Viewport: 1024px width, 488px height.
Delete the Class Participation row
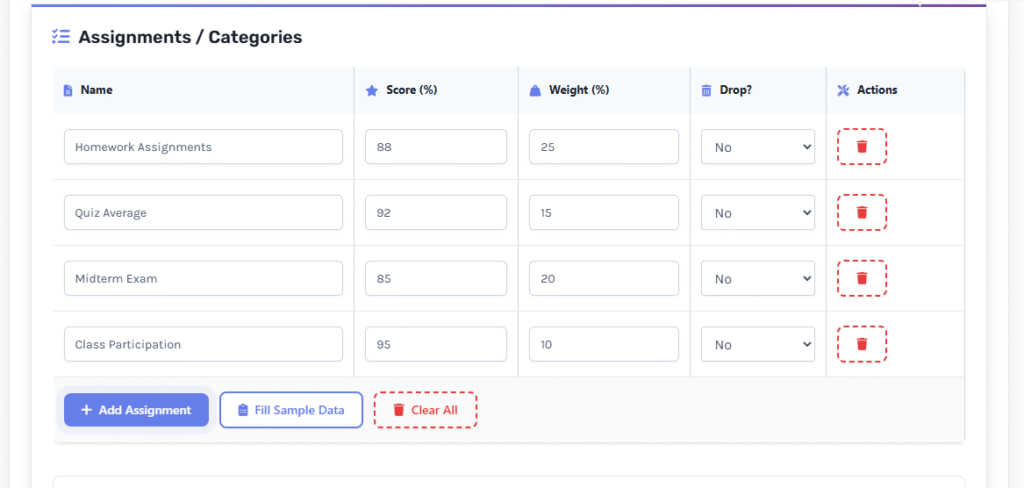(x=861, y=344)
